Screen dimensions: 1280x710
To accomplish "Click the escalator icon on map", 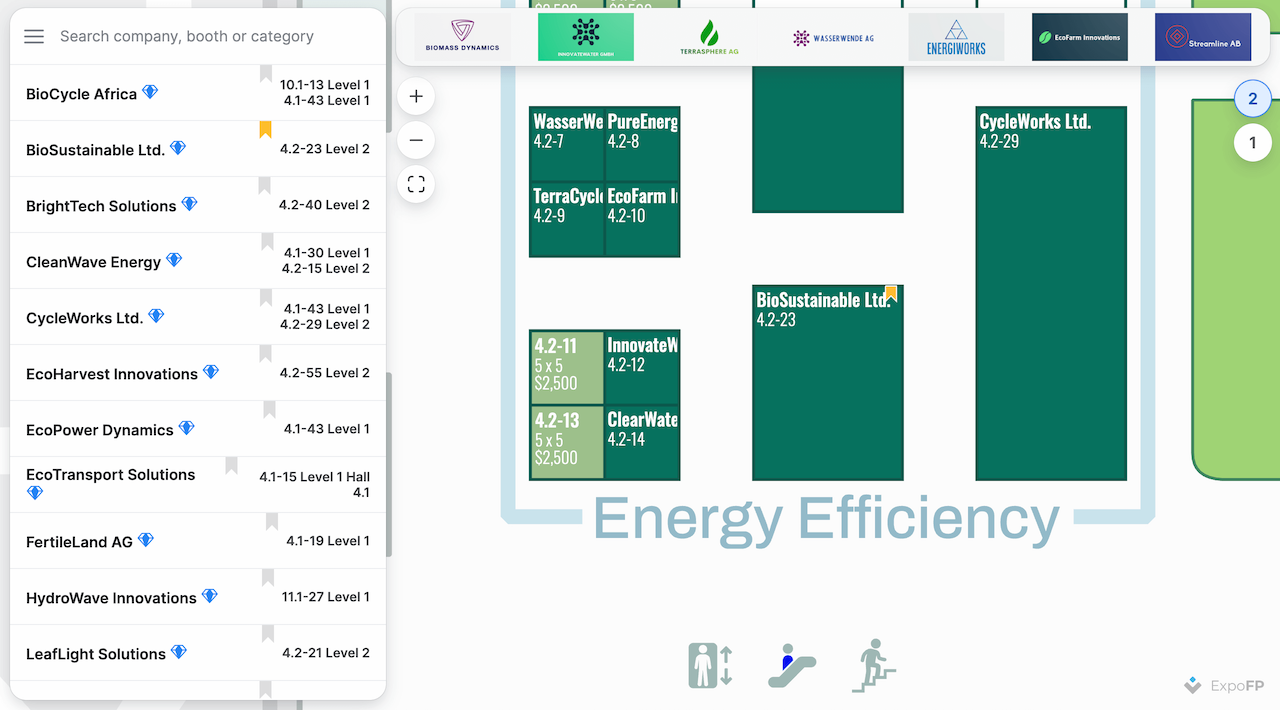I will (x=791, y=666).
